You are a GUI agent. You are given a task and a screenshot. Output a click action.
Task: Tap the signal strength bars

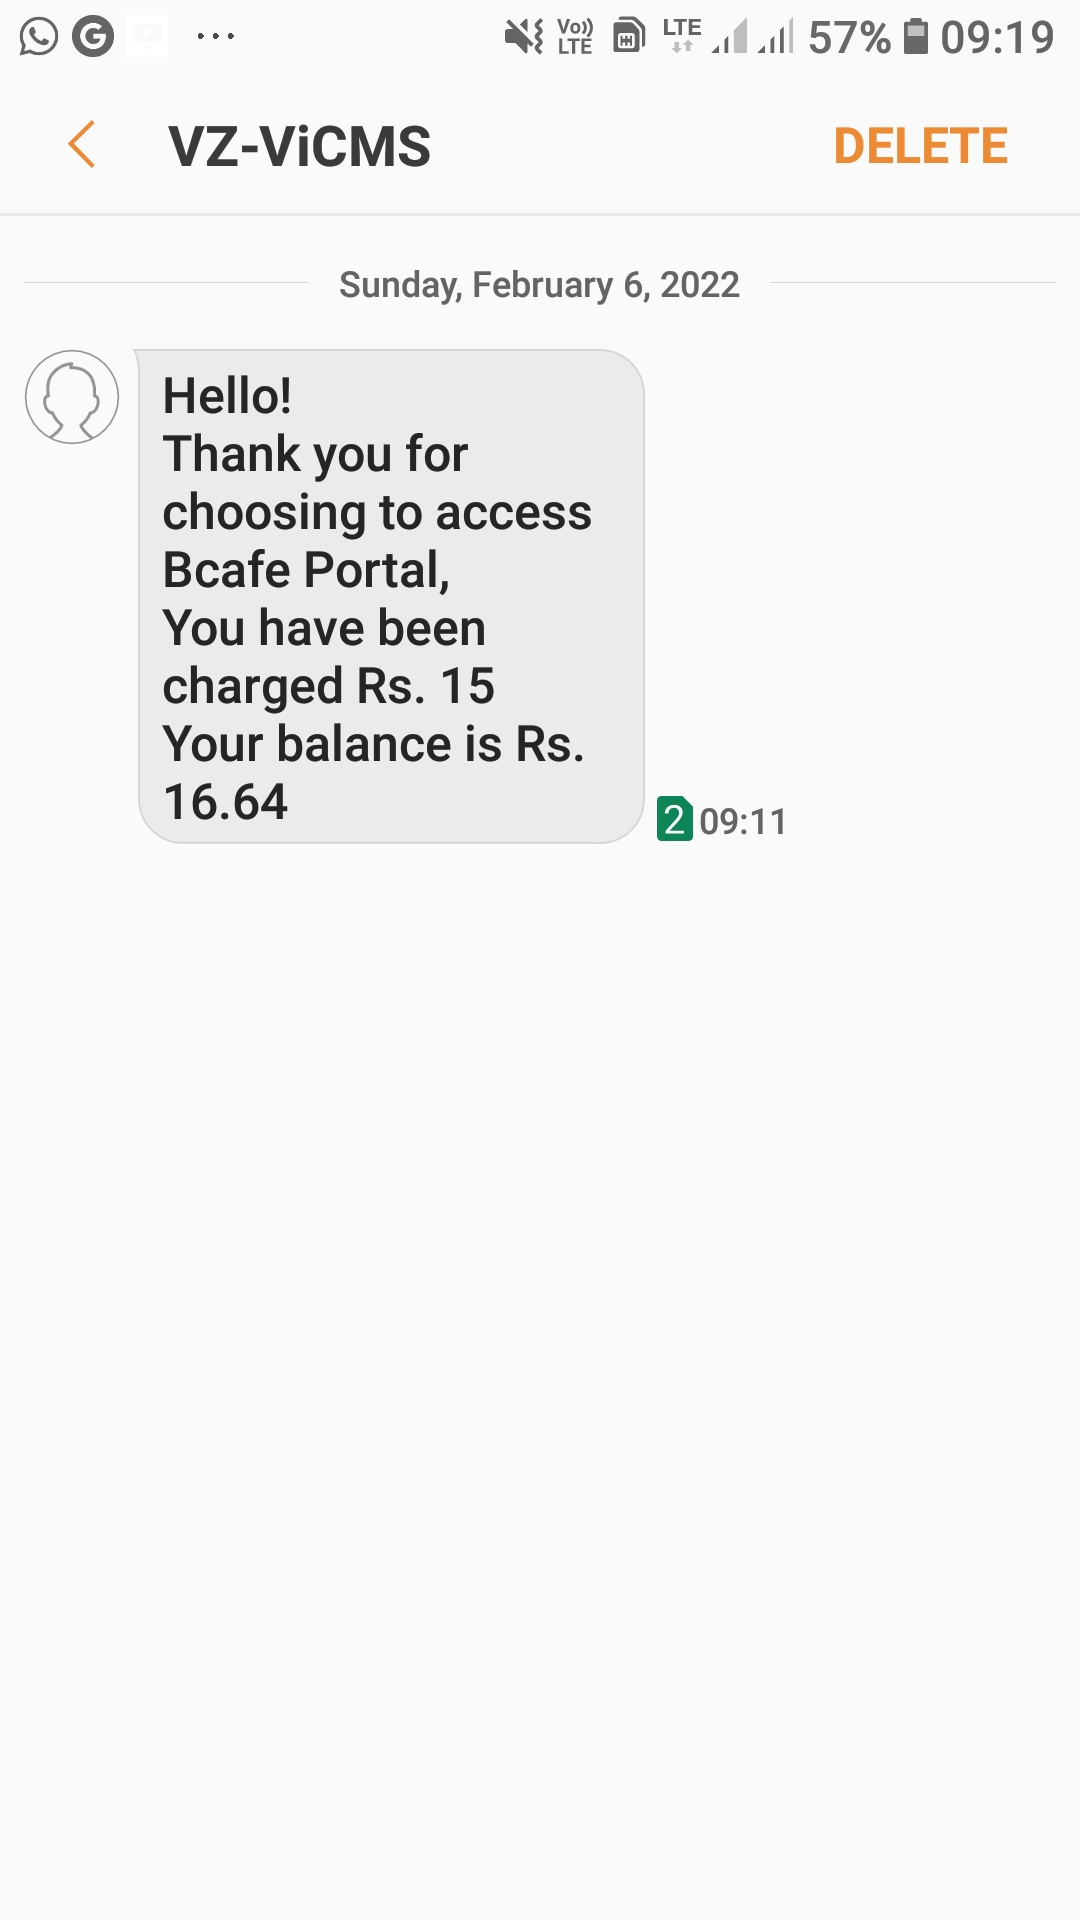753,37
